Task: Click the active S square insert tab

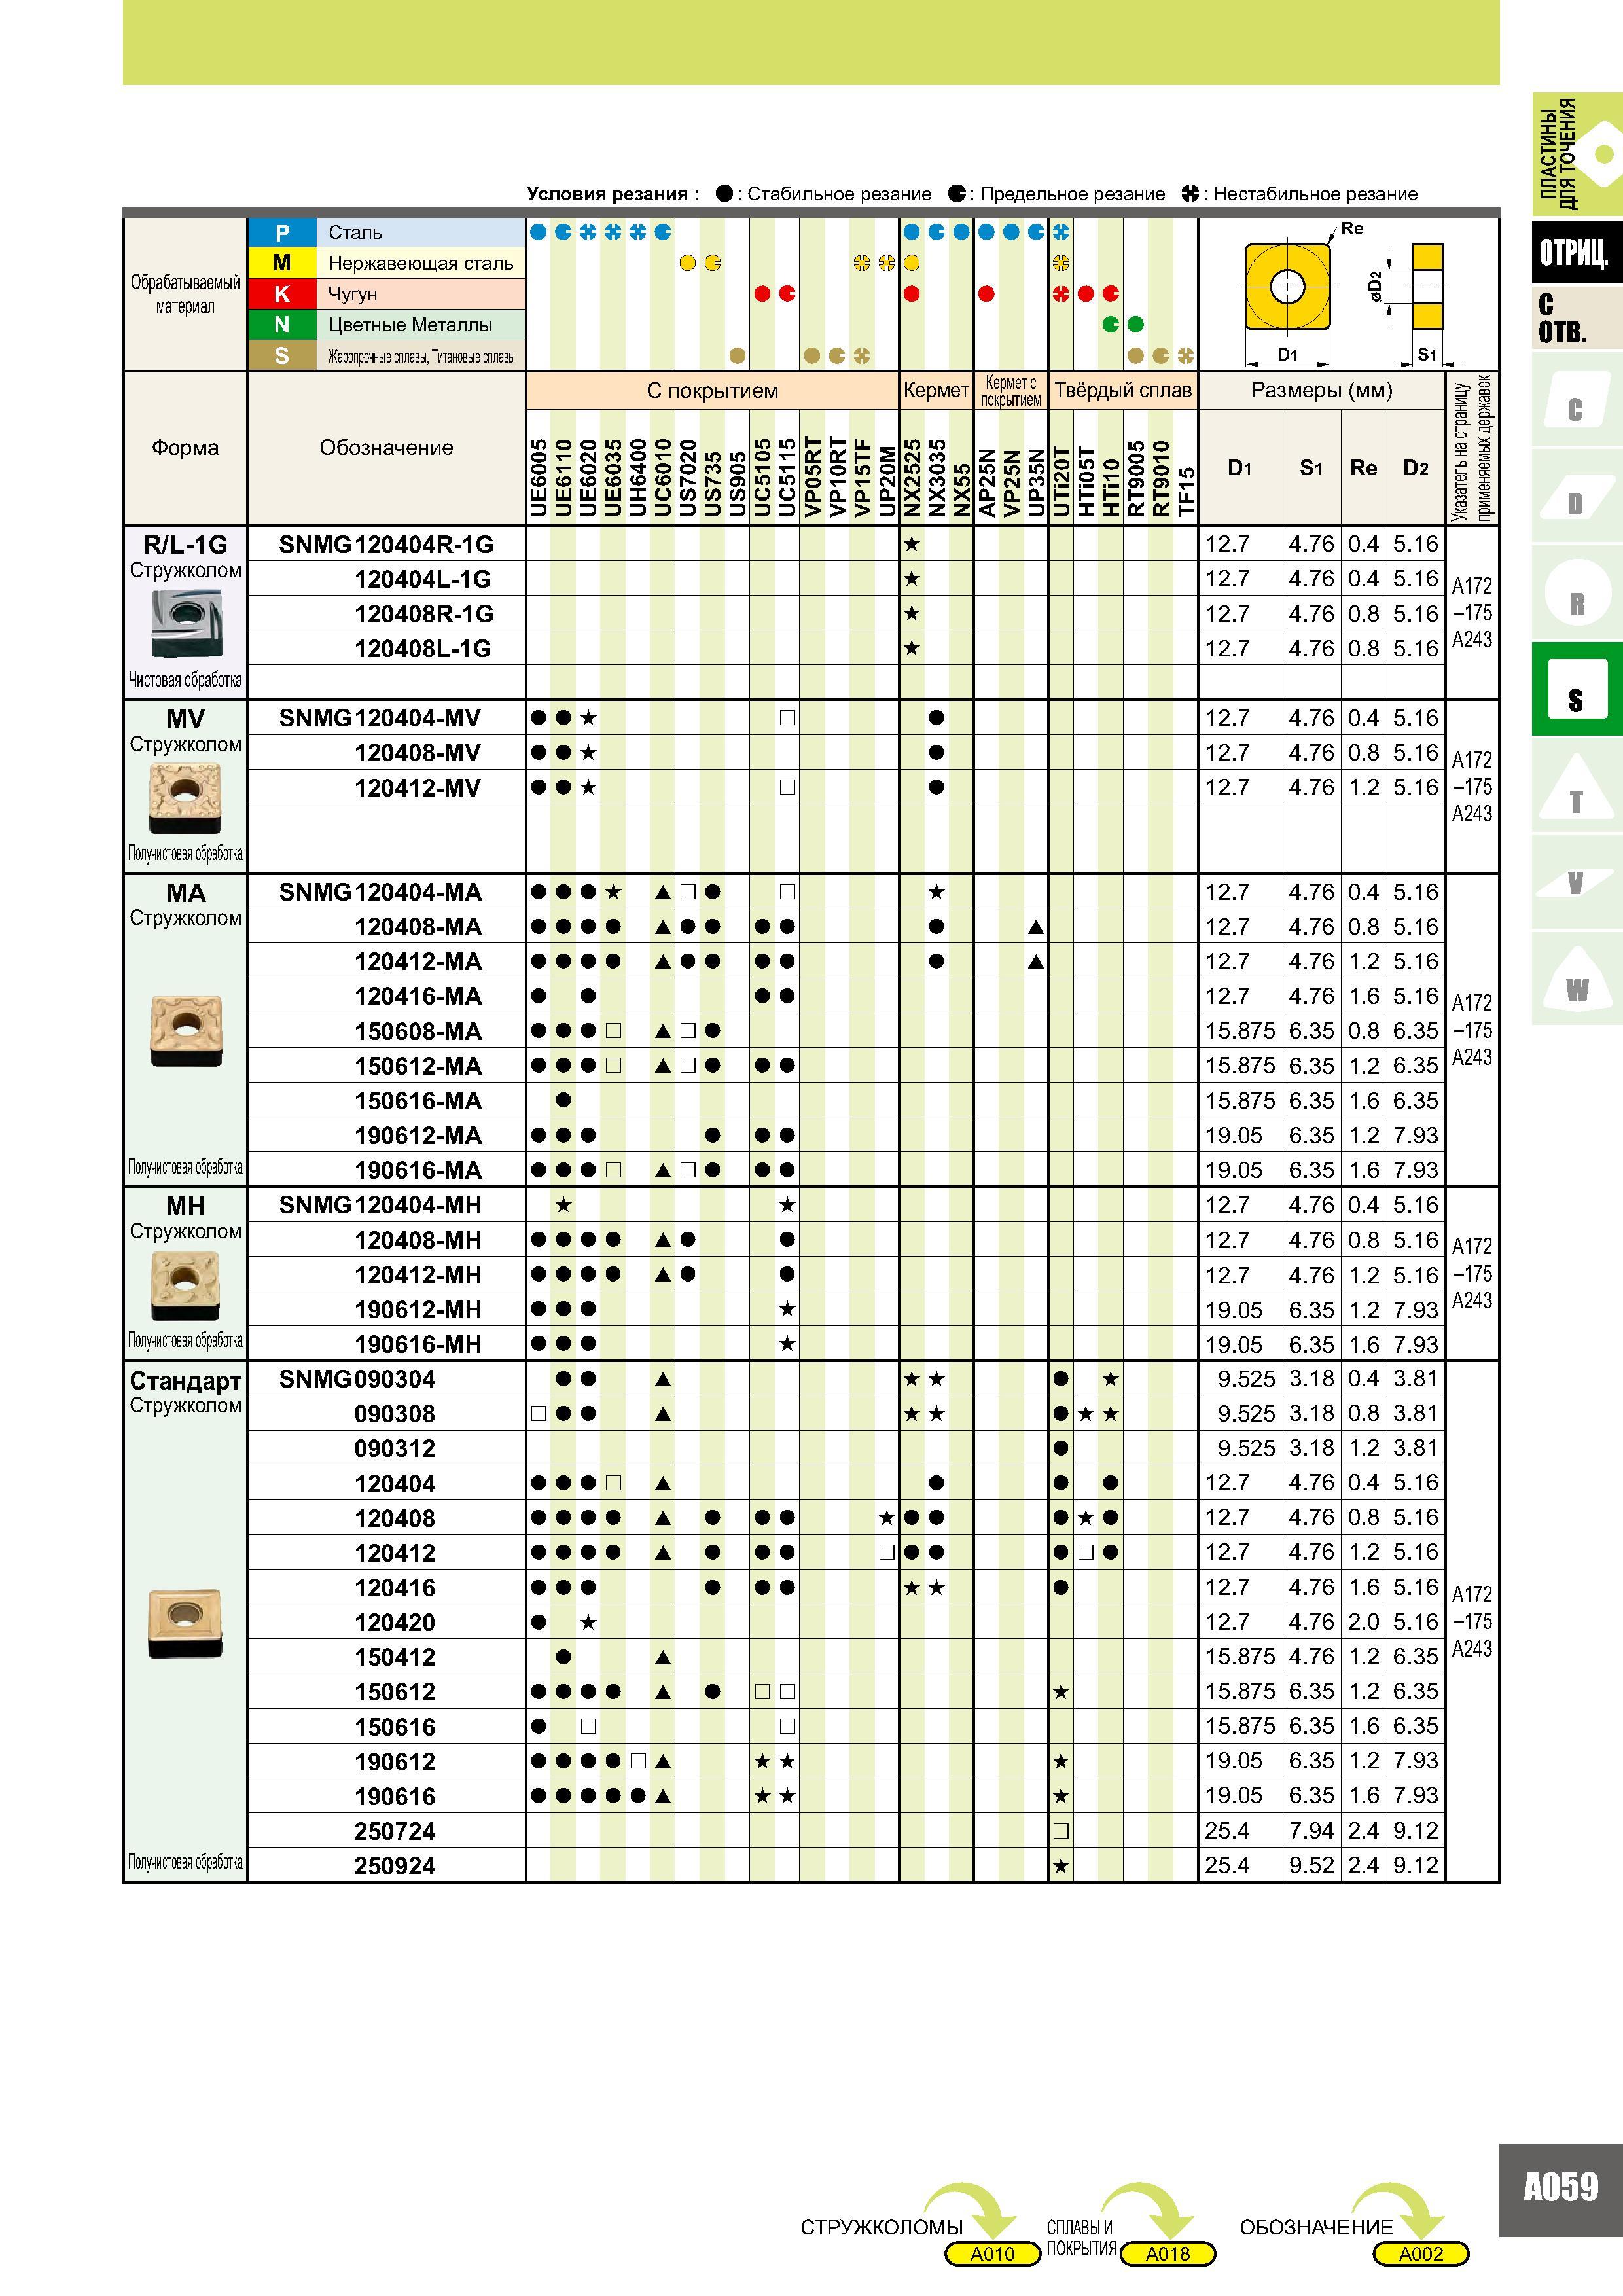Action: [x=1577, y=690]
